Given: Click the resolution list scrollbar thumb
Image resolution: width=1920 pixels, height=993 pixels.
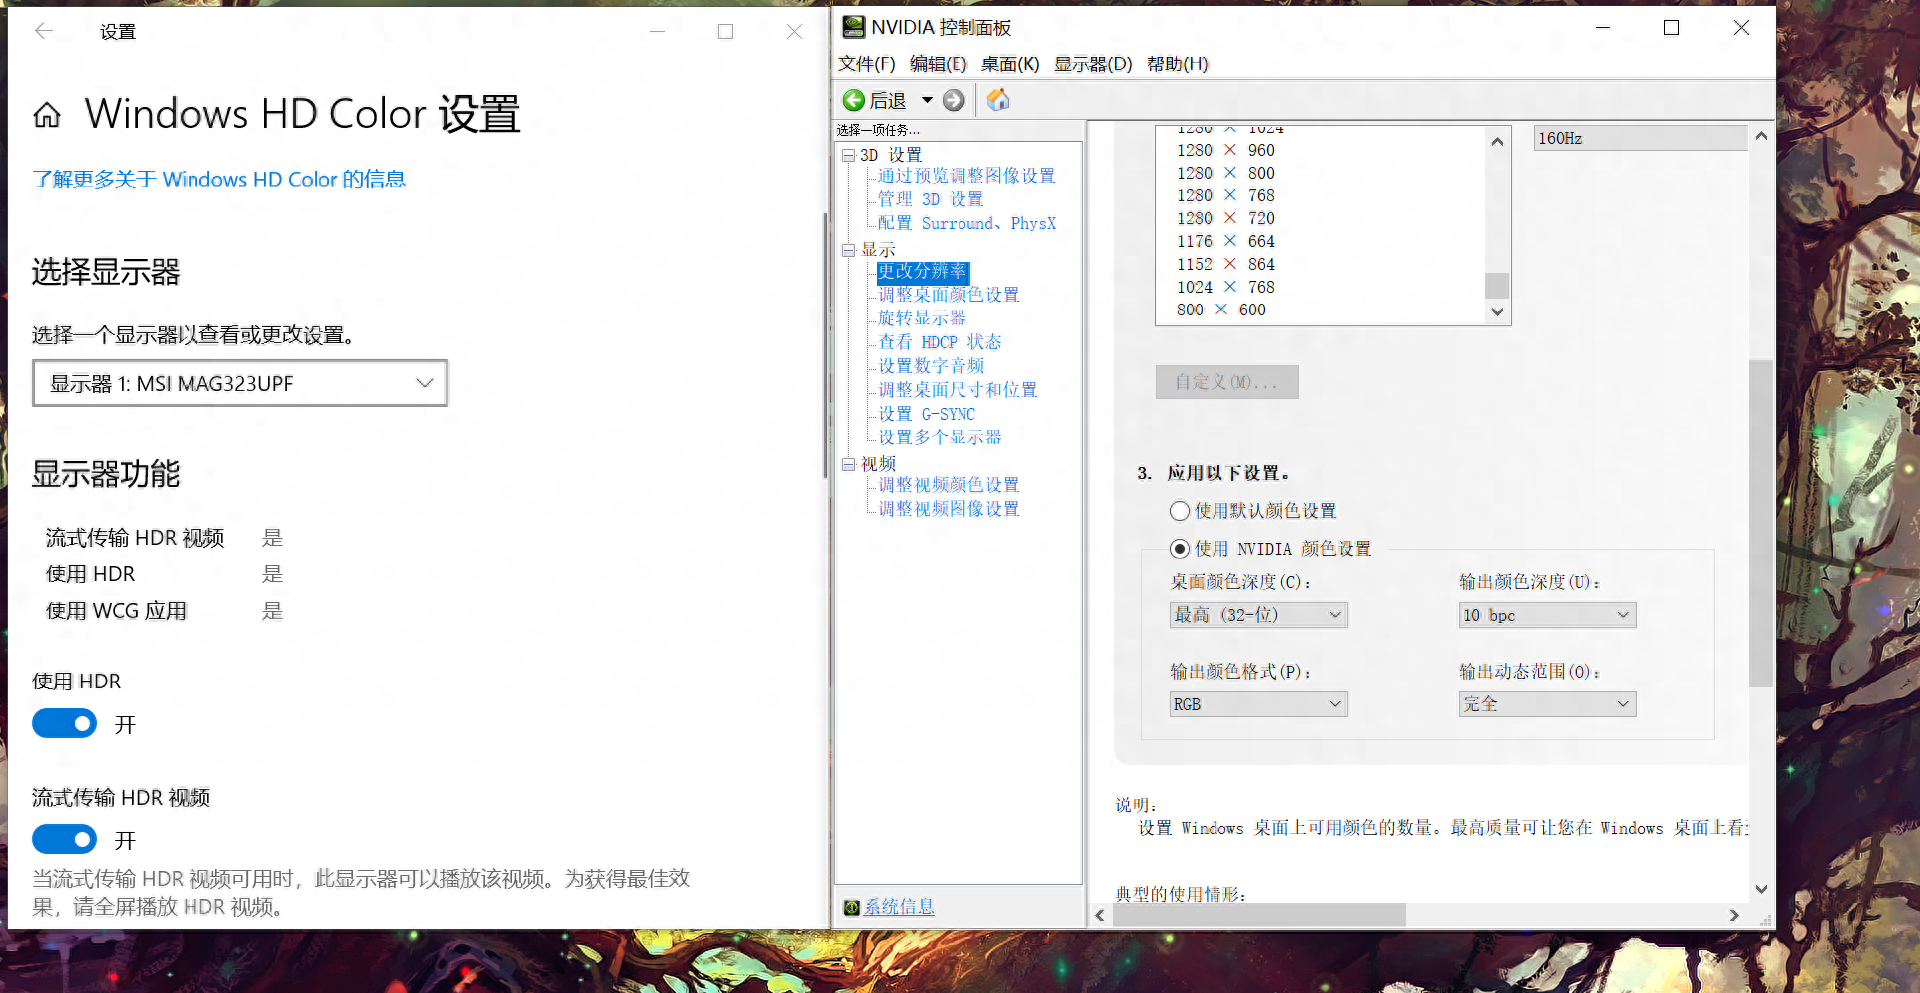Looking at the screenshot, I should click(x=1497, y=285).
